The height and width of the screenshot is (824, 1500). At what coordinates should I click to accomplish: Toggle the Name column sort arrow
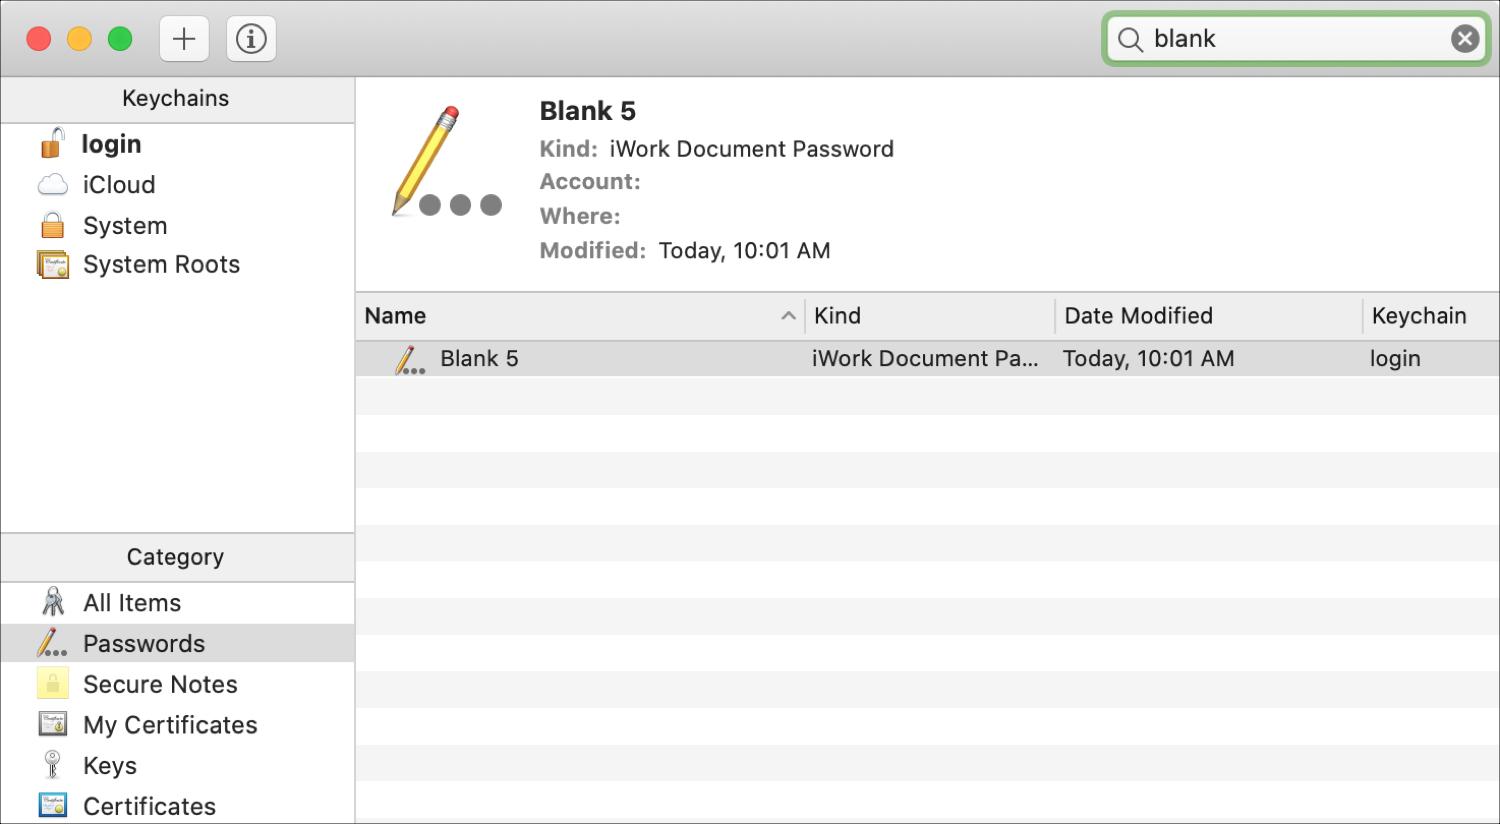pos(788,316)
